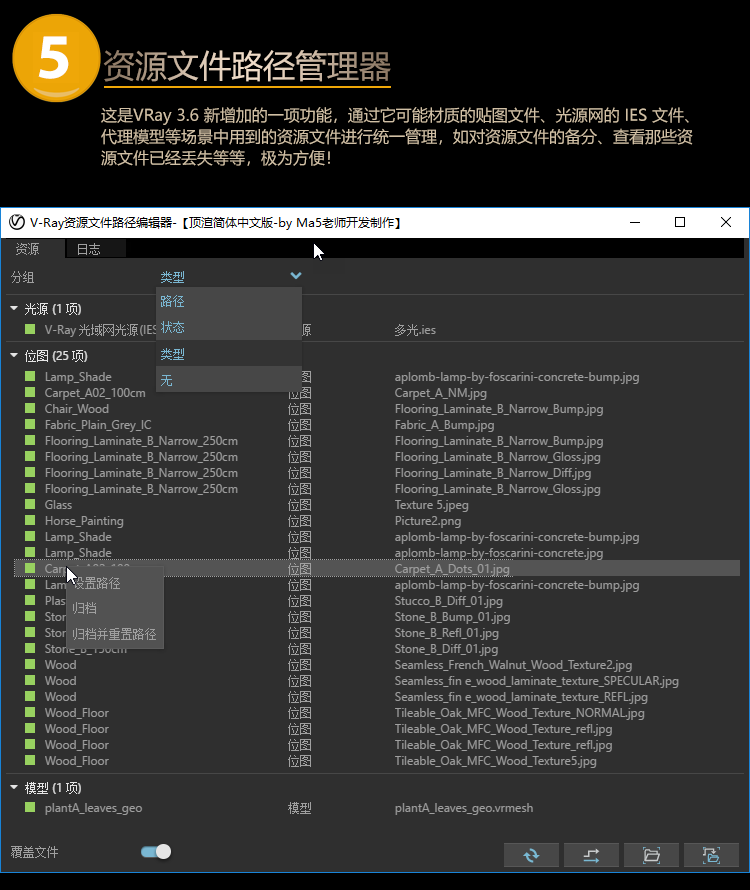
Task: Click file name Texture 5.jpeg
Action: coord(431,505)
